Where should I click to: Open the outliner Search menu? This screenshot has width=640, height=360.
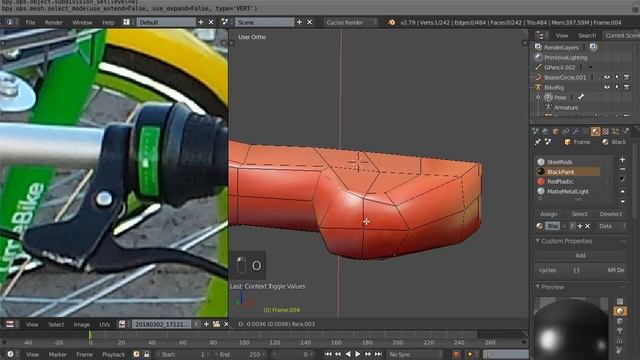[x=587, y=36]
